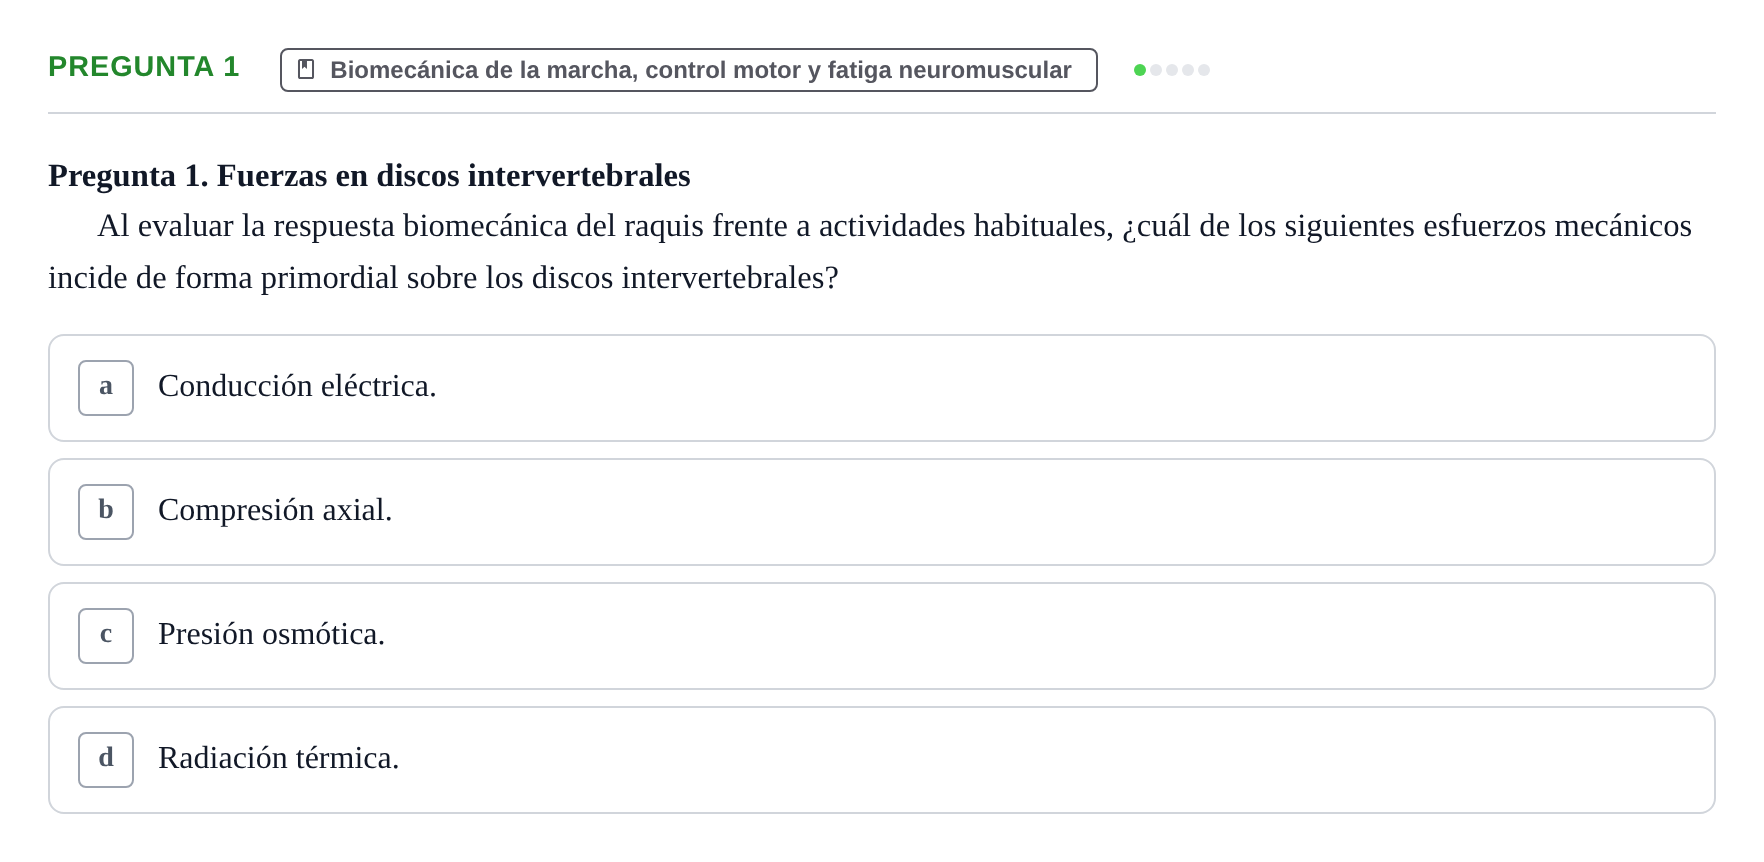Select answer letter b box
This screenshot has width=1764, height=862.
click(x=106, y=512)
